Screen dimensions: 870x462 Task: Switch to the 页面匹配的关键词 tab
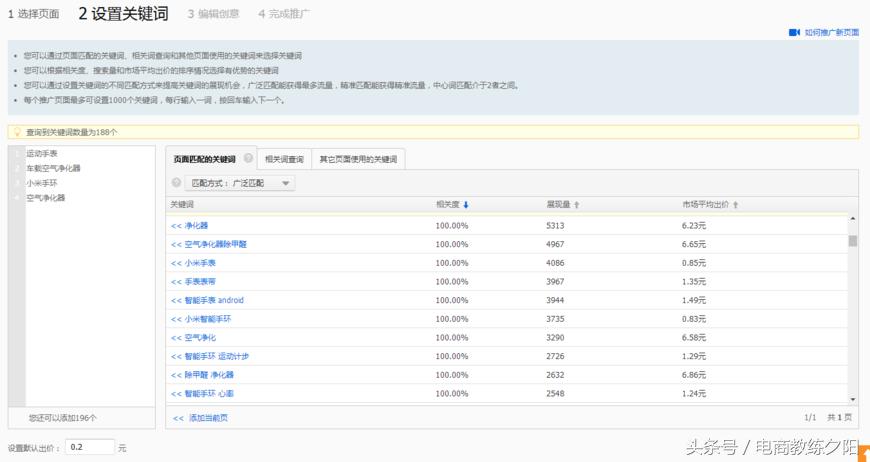[x=204, y=159]
